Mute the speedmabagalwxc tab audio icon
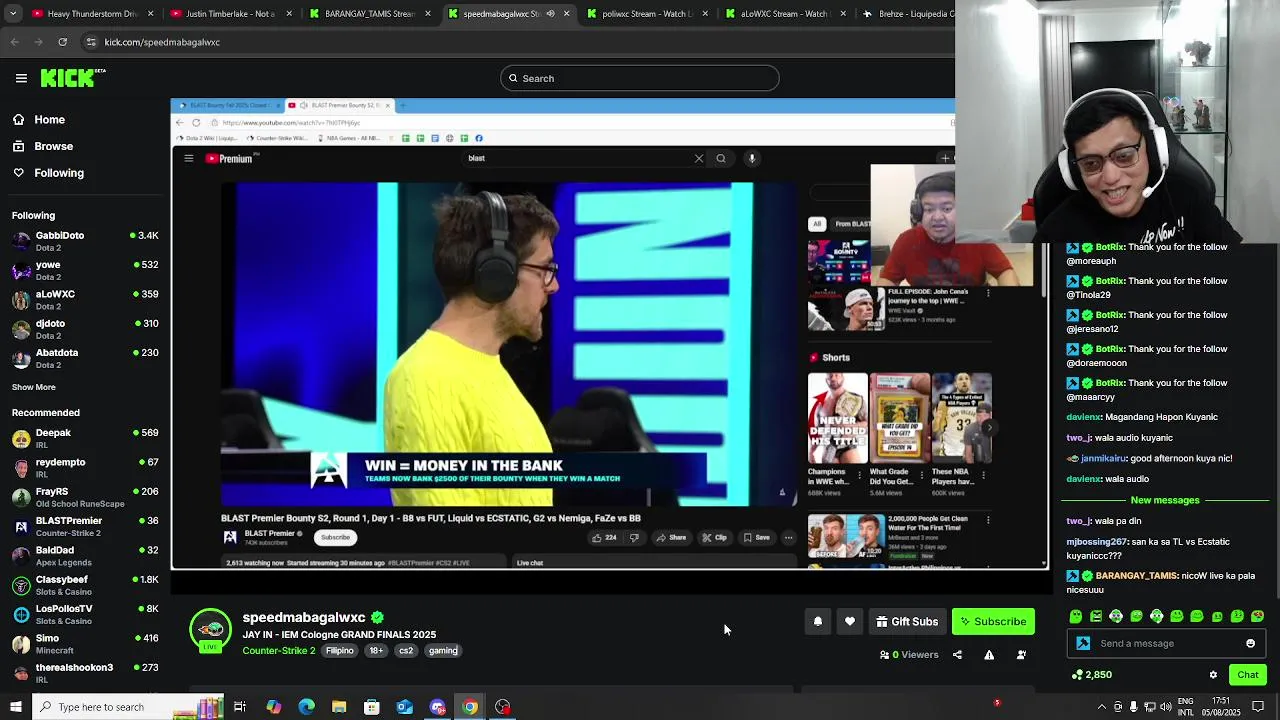Screen dimensions: 1280x720 tap(550, 14)
